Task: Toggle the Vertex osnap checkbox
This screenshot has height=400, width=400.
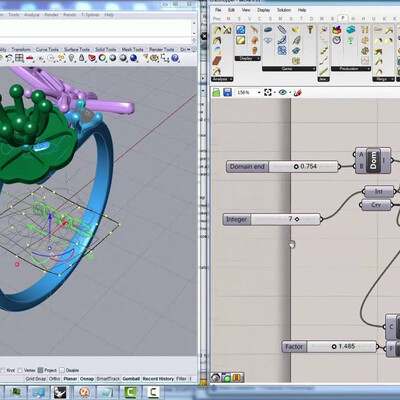Action: click(20, 370)
